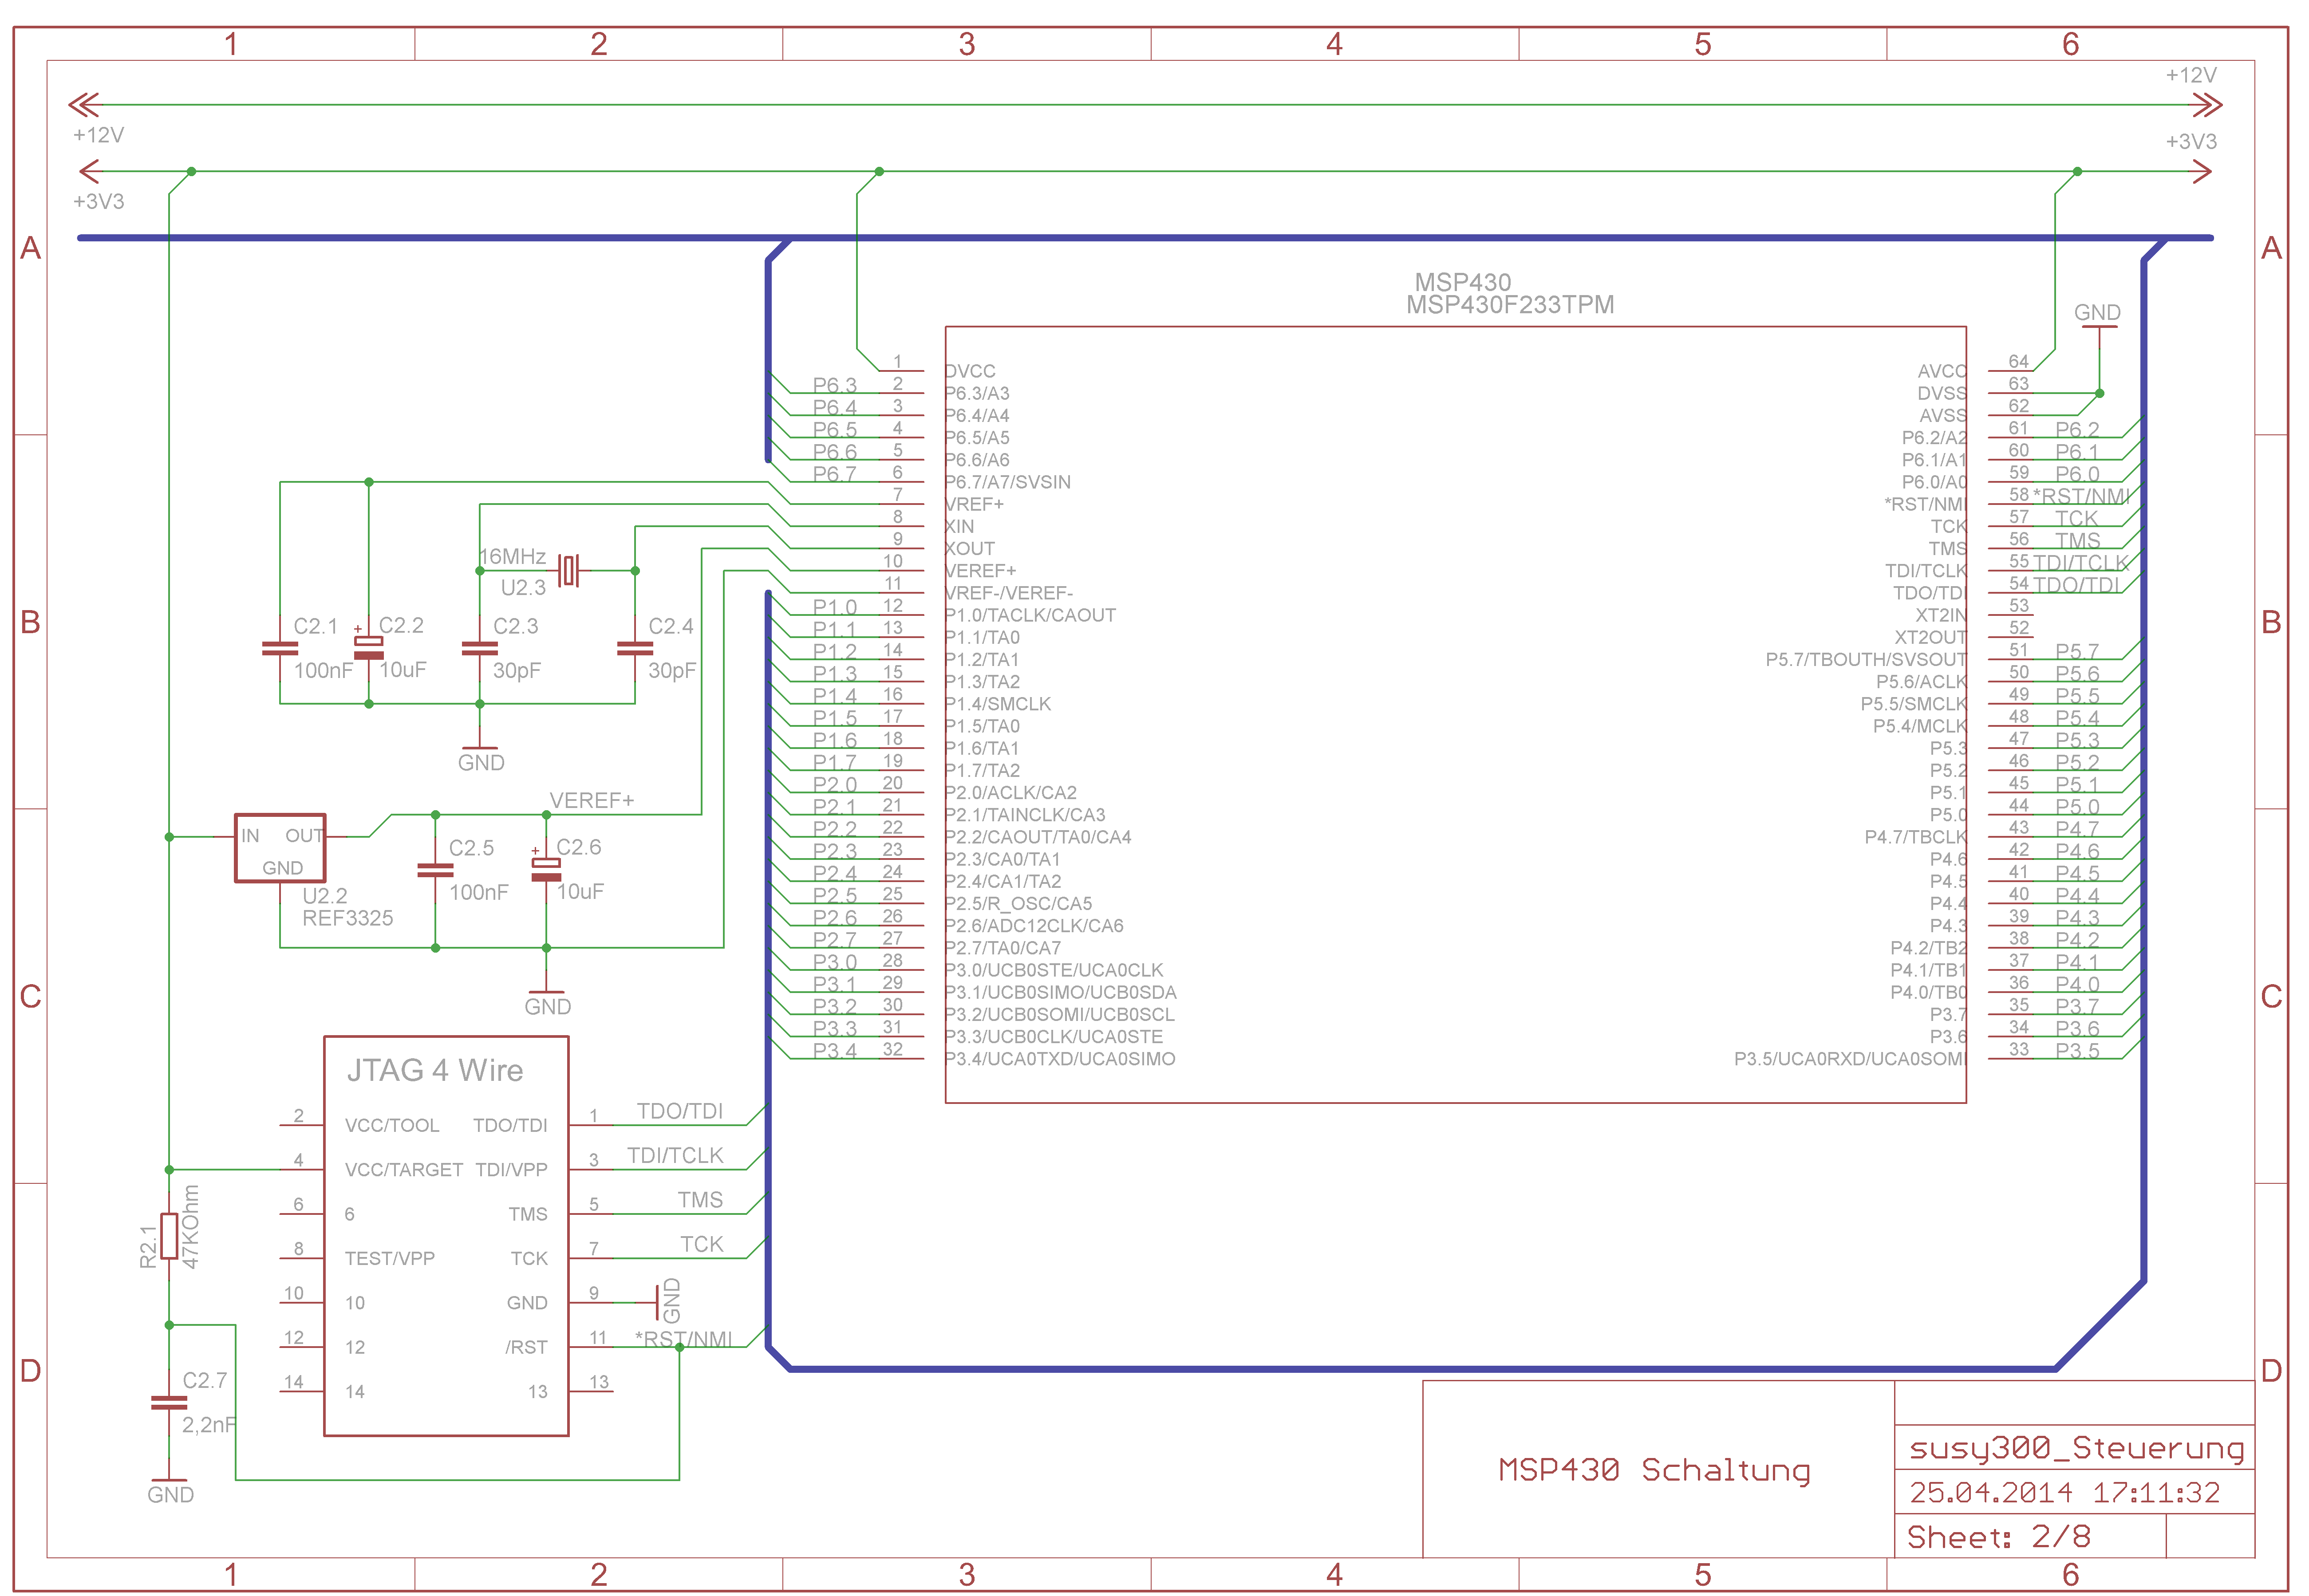The width and height of the screenshot is (2309, 1596).
Task: Select the polarized capacitor symbol C2.2
Action: pos(369,647)
